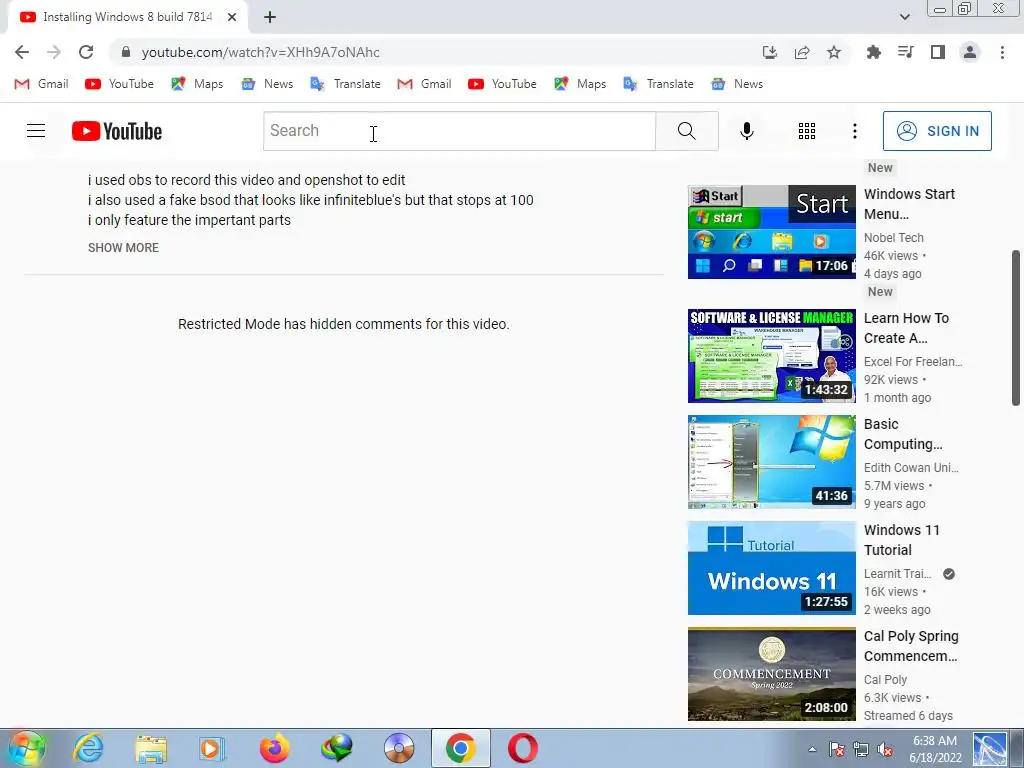
Task: Click 'Learn How To Create A…' title
Action: (x=906, y=328)
